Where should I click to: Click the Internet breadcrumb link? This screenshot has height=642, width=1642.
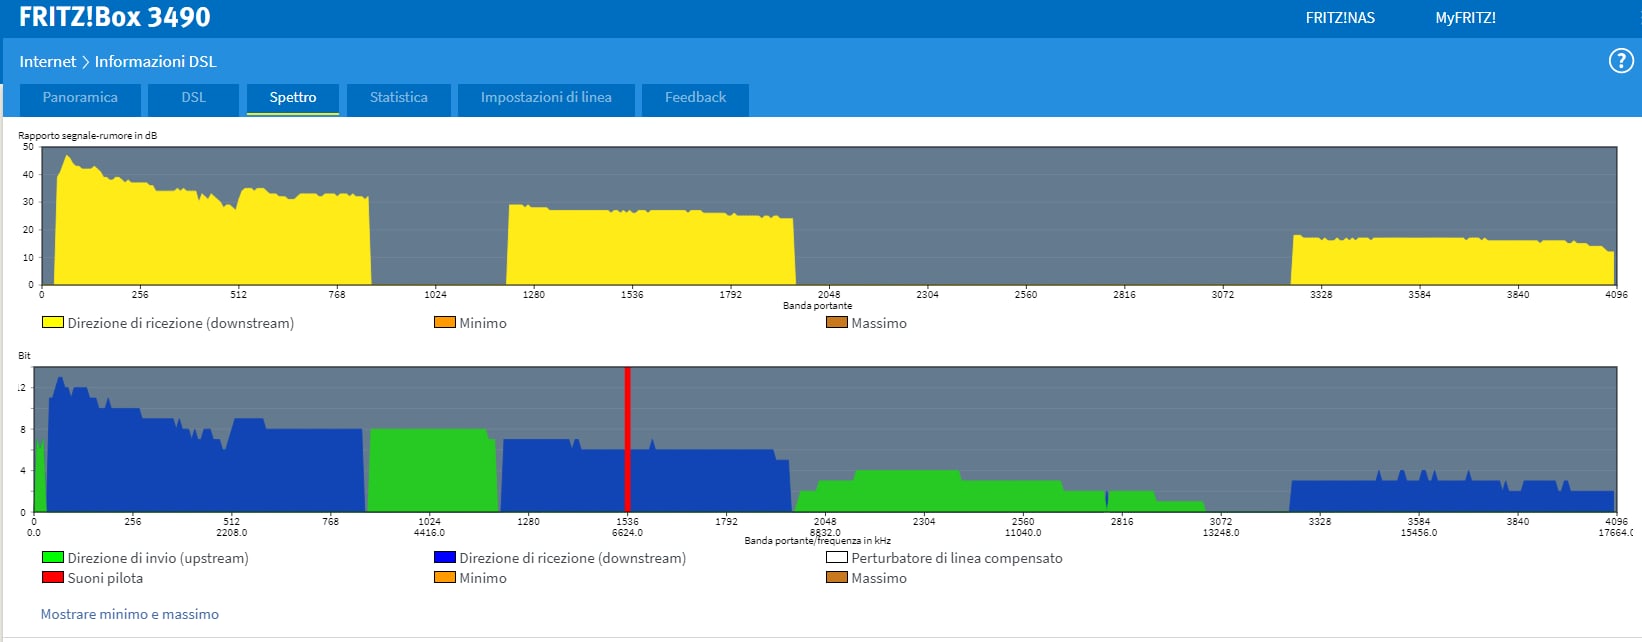[x=47, y=62]
